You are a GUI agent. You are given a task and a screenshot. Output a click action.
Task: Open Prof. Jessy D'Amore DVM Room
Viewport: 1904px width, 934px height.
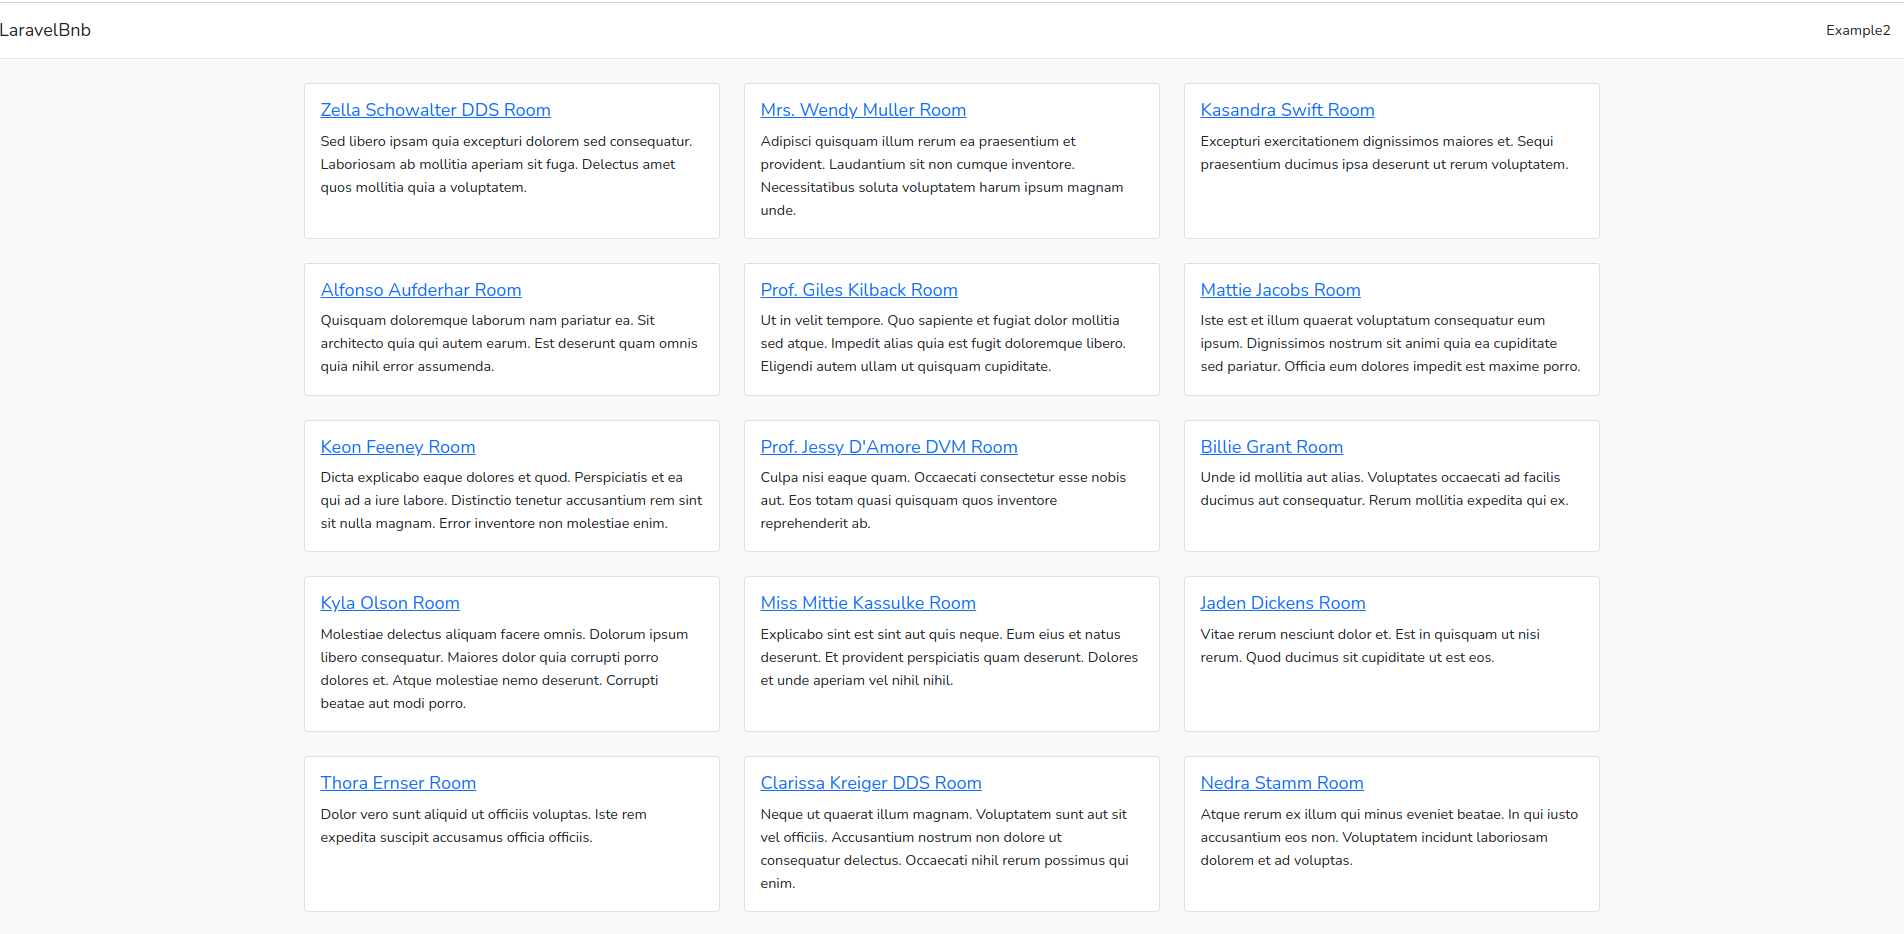pos(889,447)
